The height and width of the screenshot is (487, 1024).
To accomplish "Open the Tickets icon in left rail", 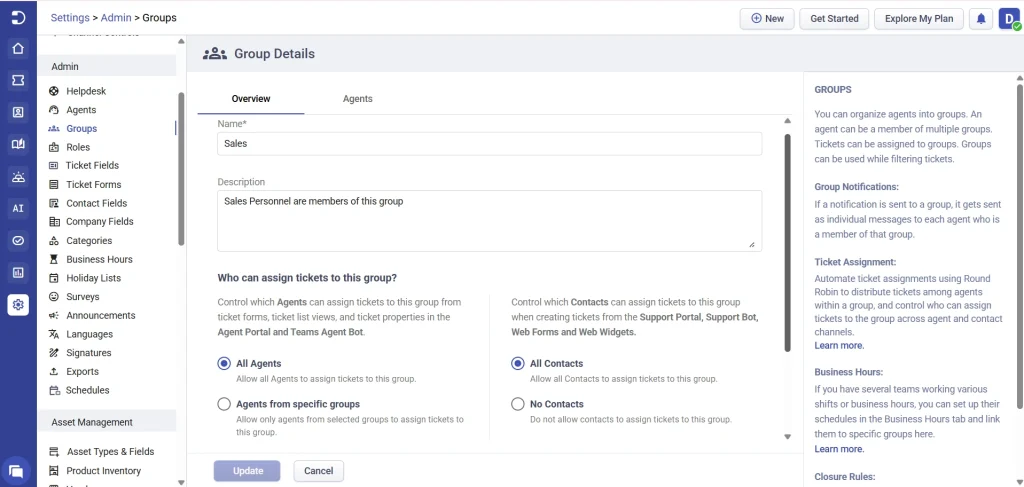I will pos(18,80).
